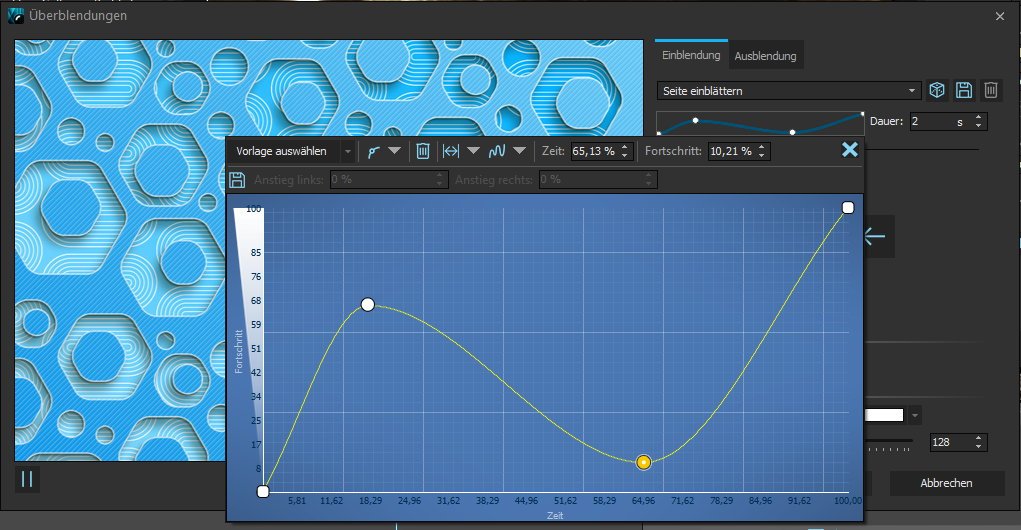Image resolution: width=1021 pixels, height=530 pixels.
Task: Select the yellow curve point at the minimum
Action: [644, 462]
